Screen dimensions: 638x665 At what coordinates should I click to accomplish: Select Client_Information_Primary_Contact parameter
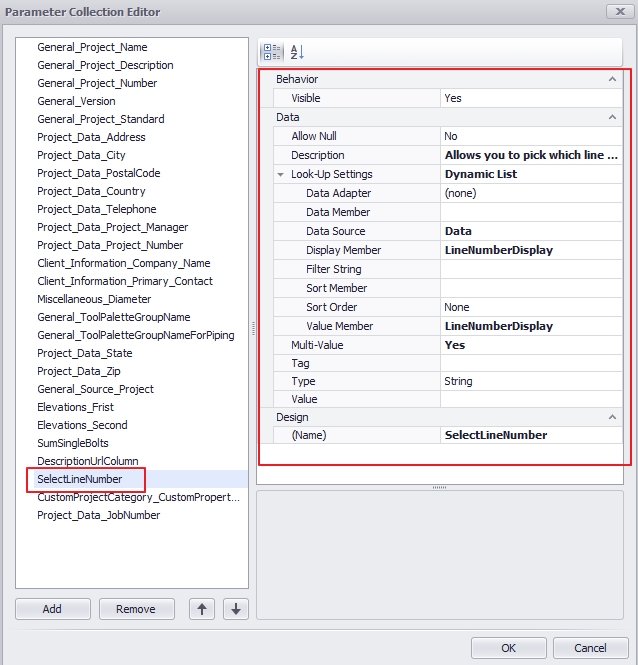point(125,282)
